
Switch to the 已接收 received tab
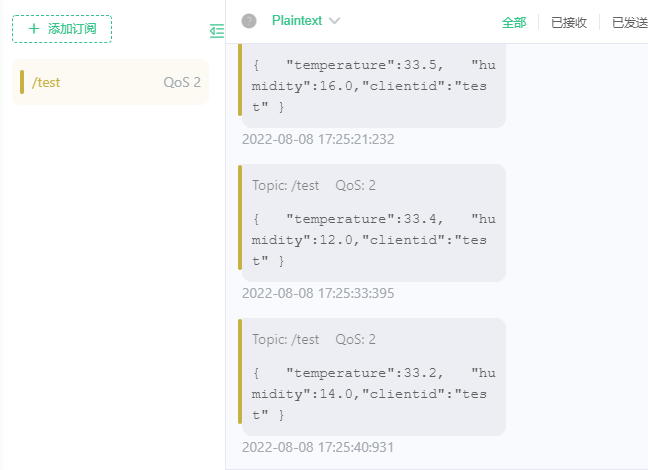(x=569, y=22)
